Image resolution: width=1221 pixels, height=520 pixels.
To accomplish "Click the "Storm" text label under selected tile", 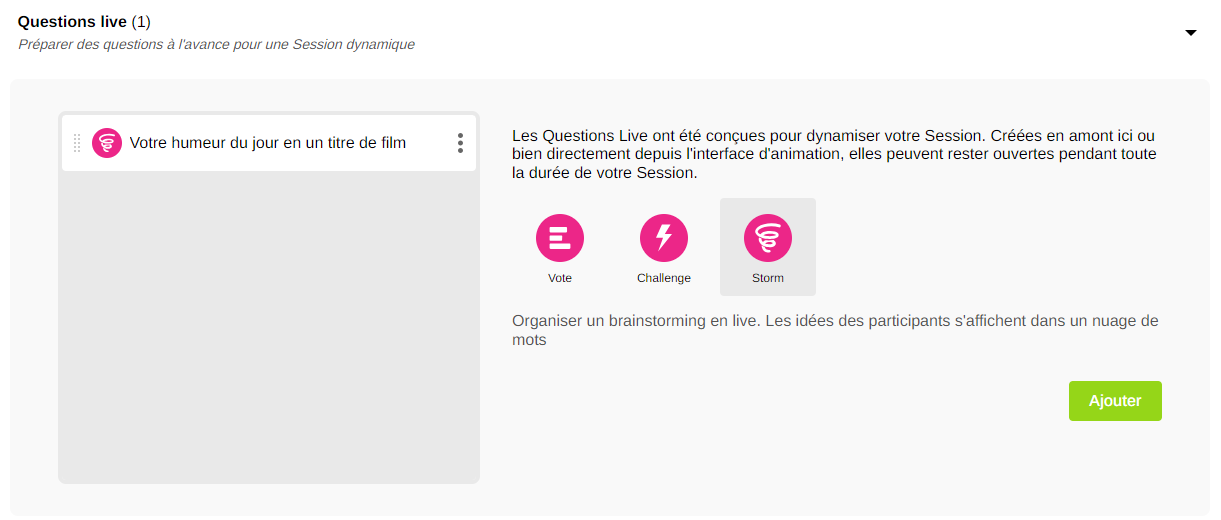I will 768,278.
